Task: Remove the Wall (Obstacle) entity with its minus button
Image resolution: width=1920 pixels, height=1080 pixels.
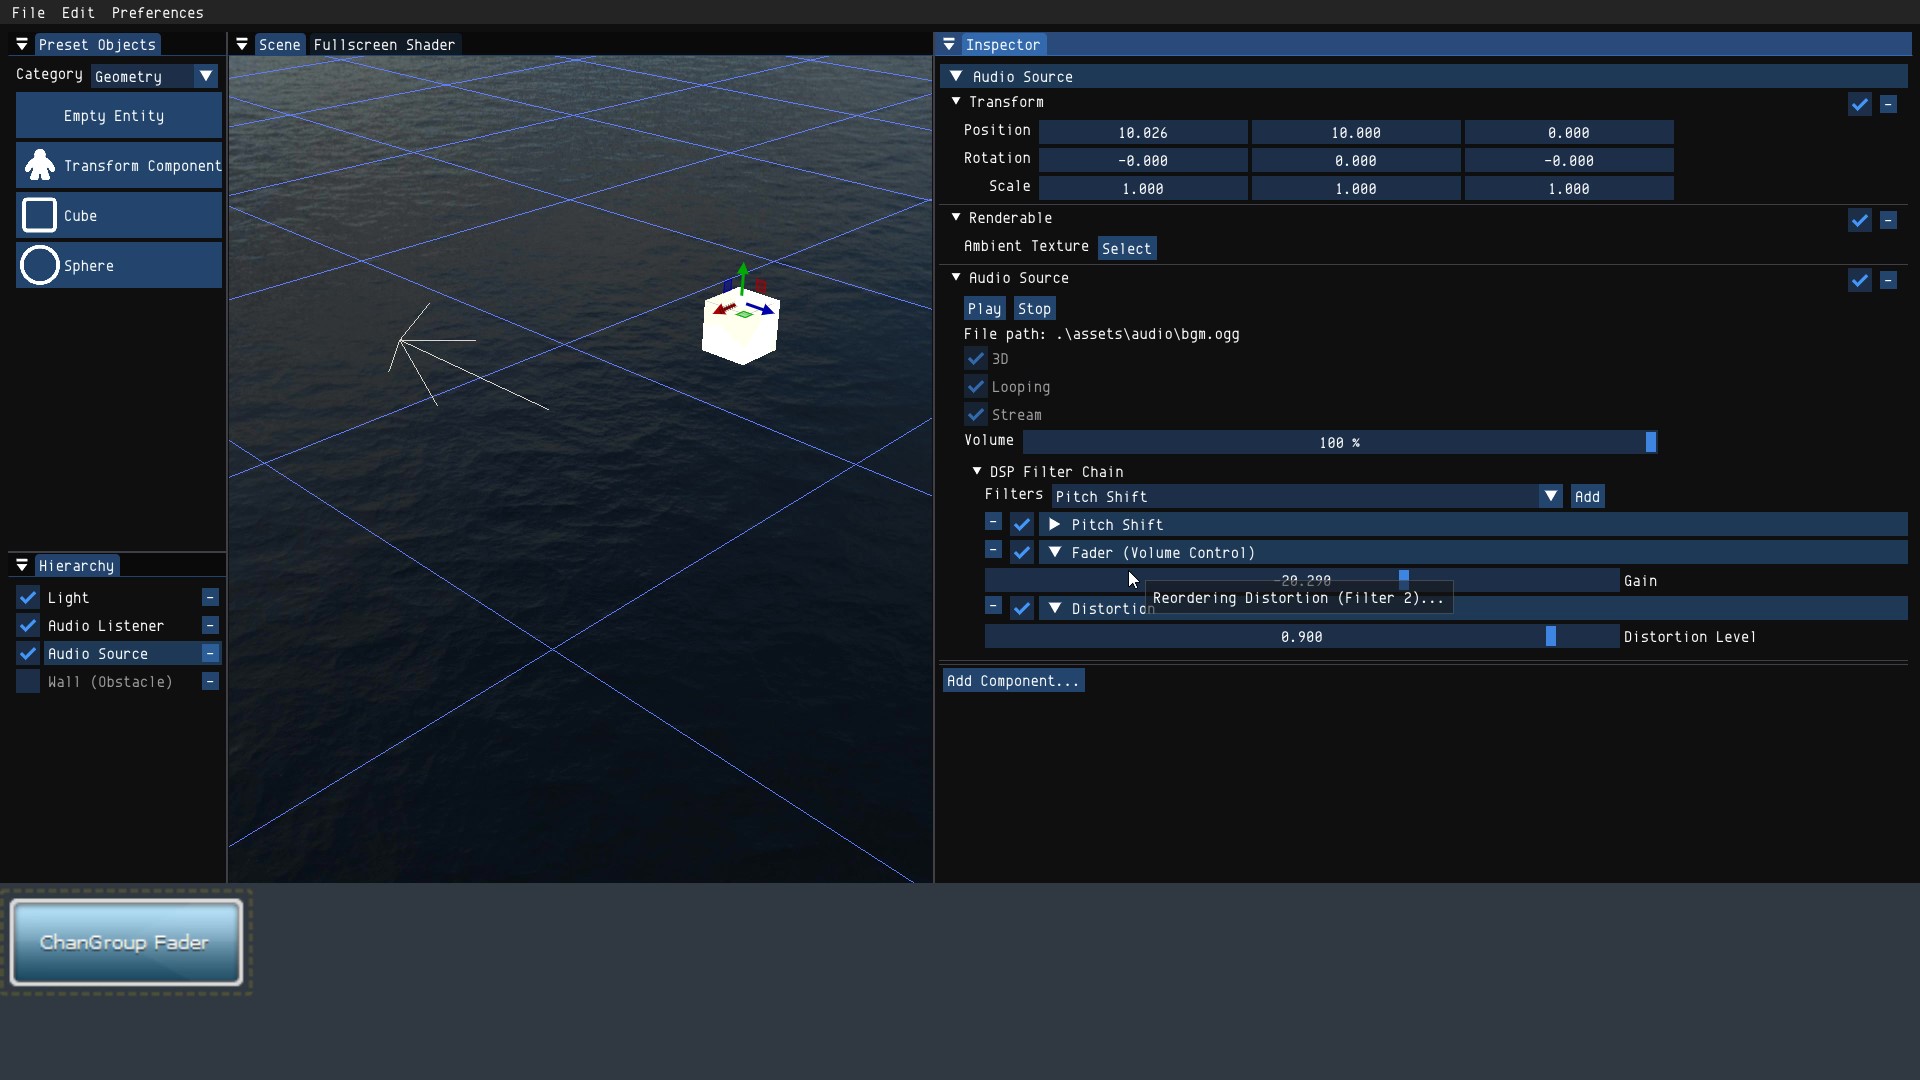Action: click(x=210, y=681)
